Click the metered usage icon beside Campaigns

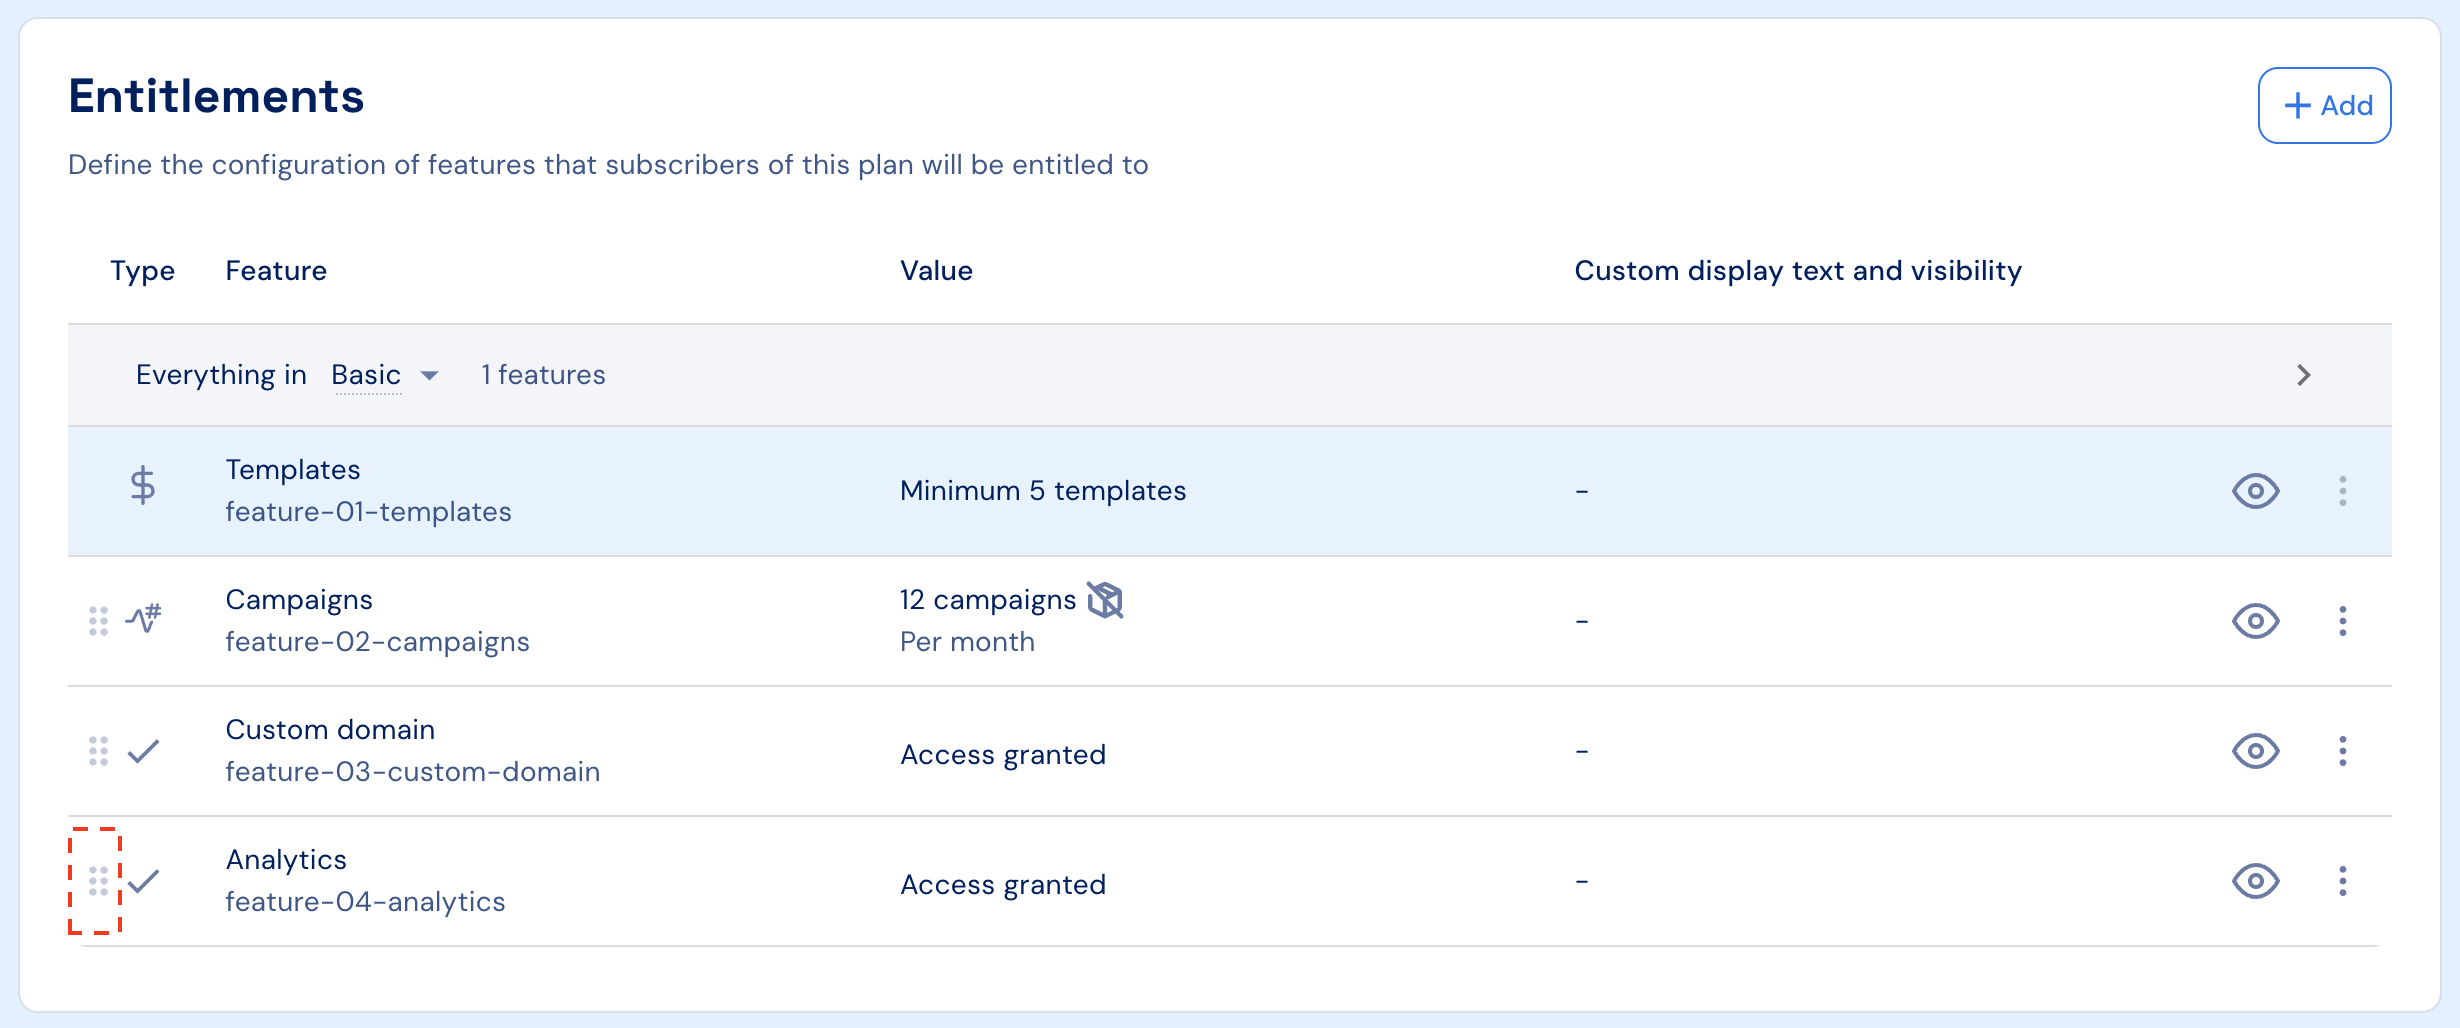(x=143, y=619)
